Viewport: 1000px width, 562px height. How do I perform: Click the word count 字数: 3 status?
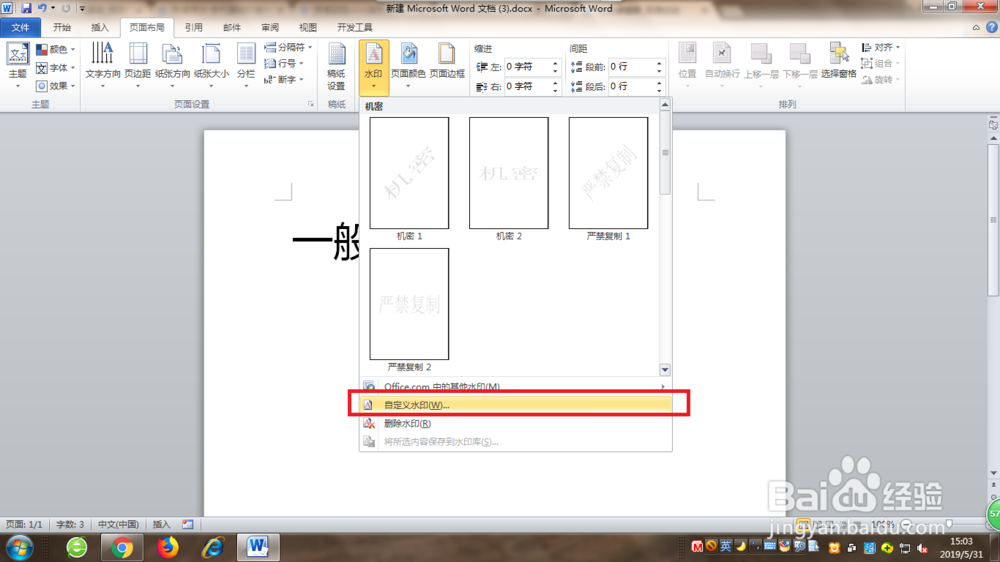point(70,524)
